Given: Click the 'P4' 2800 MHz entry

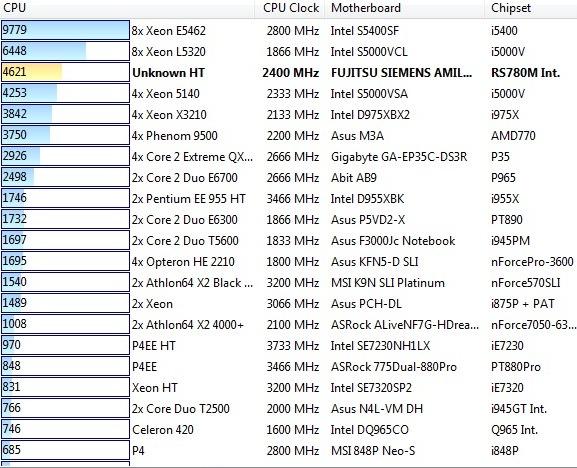Looking at the screenshot, I should pyautogui.click(x=138, y=450).
